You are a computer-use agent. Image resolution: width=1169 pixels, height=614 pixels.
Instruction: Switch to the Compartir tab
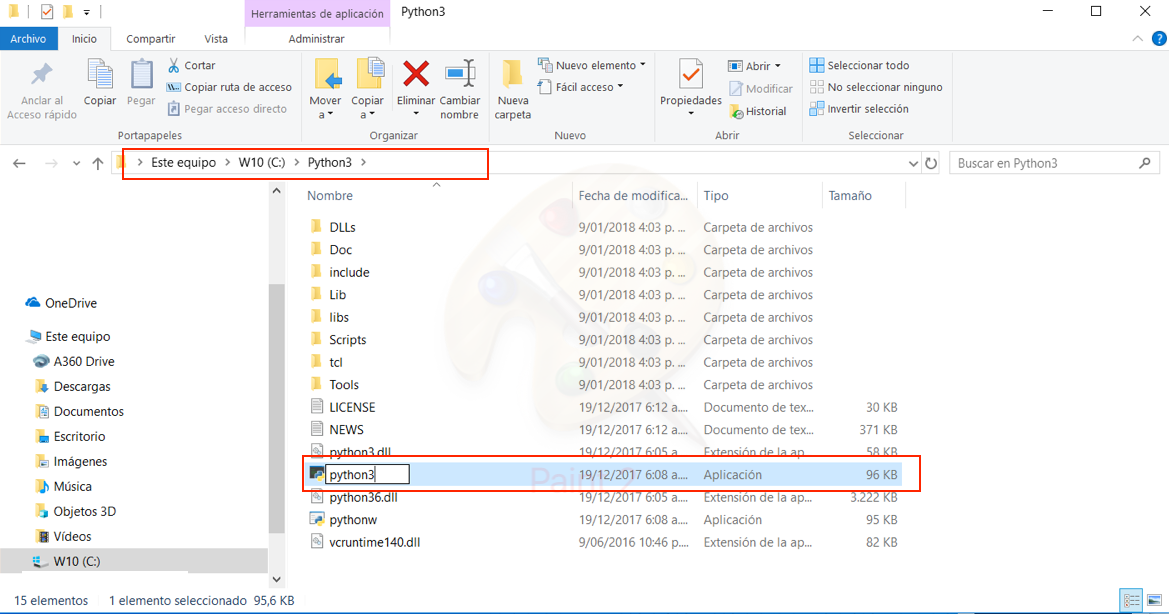point(151,39)
